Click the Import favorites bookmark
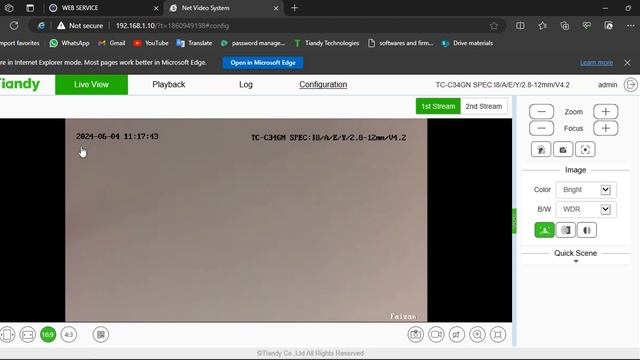Image resolution: width=640 pixels, height=360 pixels. (20, 43)
